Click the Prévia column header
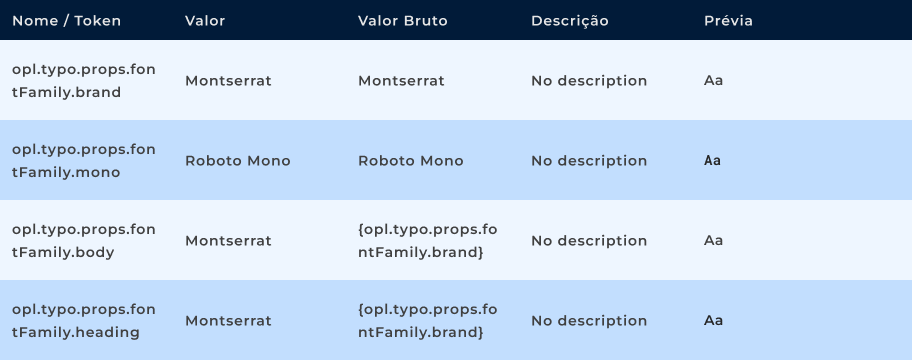 (x=728, y=21)
